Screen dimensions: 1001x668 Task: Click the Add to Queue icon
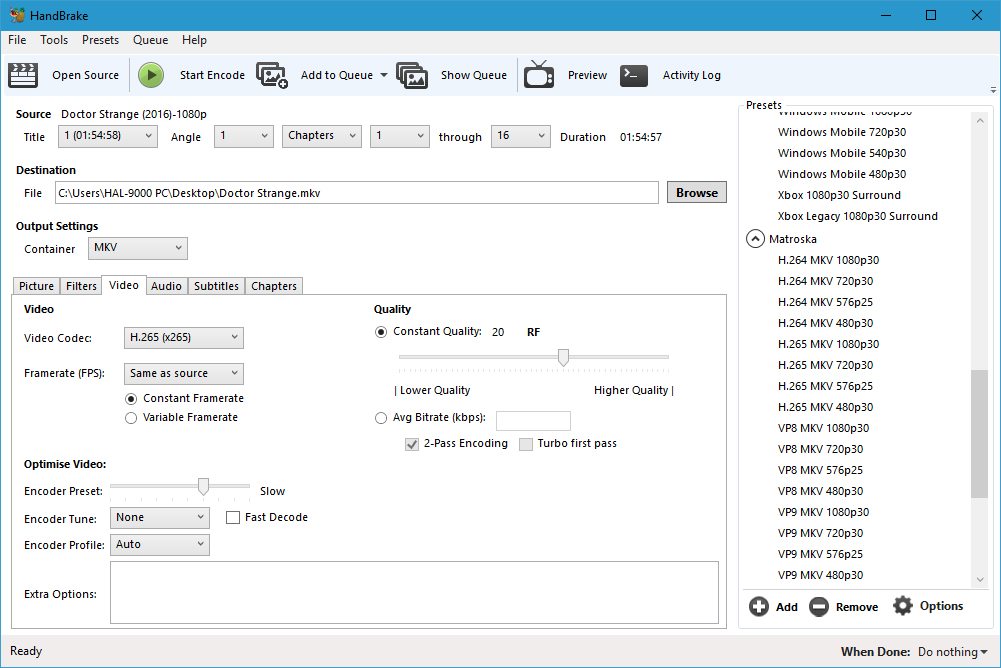(272, 75)
